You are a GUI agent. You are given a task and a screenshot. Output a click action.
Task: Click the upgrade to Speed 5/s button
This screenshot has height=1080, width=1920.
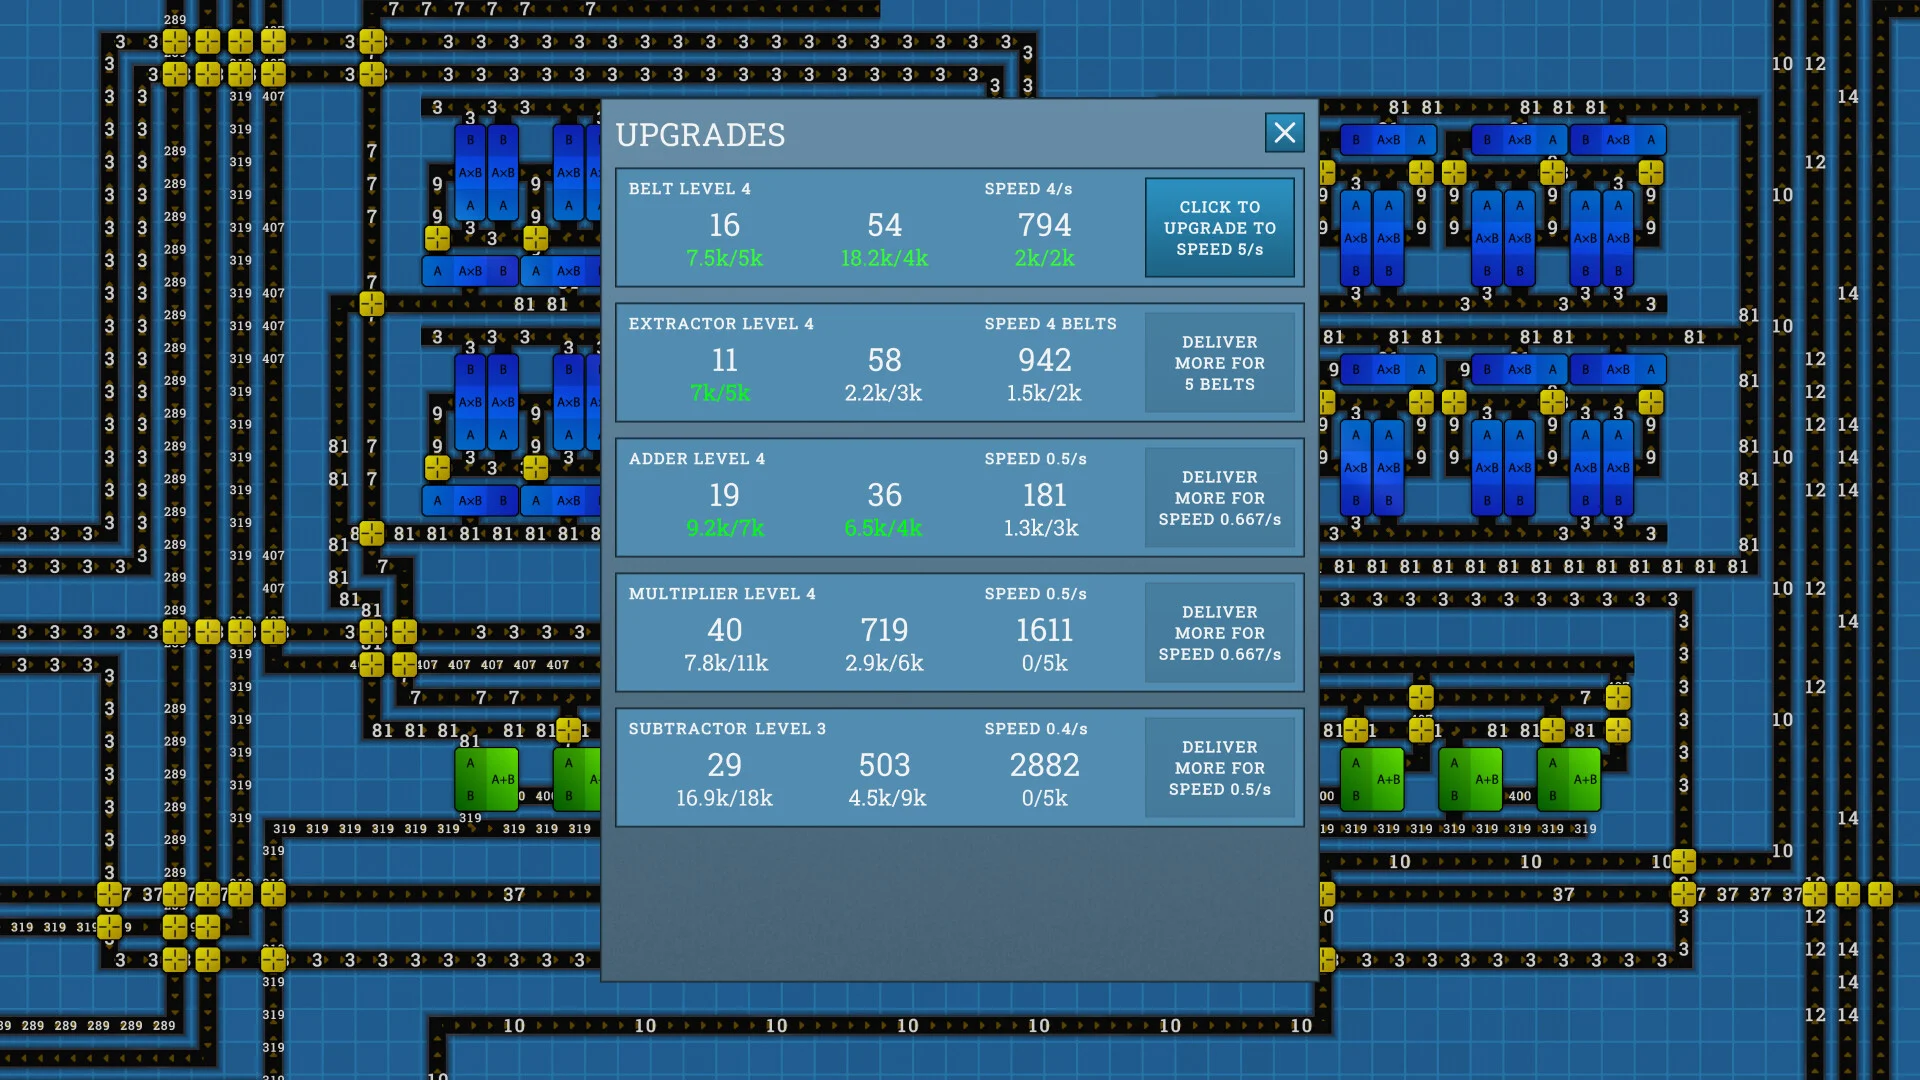point(1219,228)
